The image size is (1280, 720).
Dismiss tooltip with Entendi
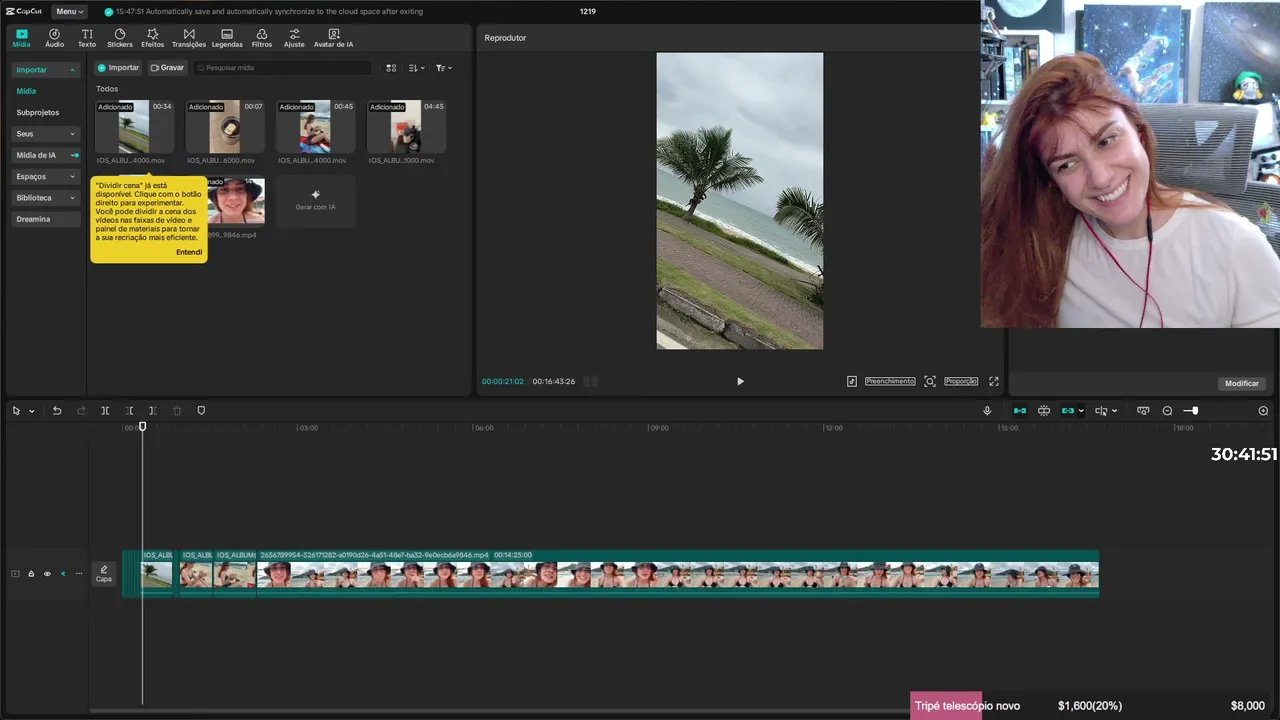[x=189, y=252]
